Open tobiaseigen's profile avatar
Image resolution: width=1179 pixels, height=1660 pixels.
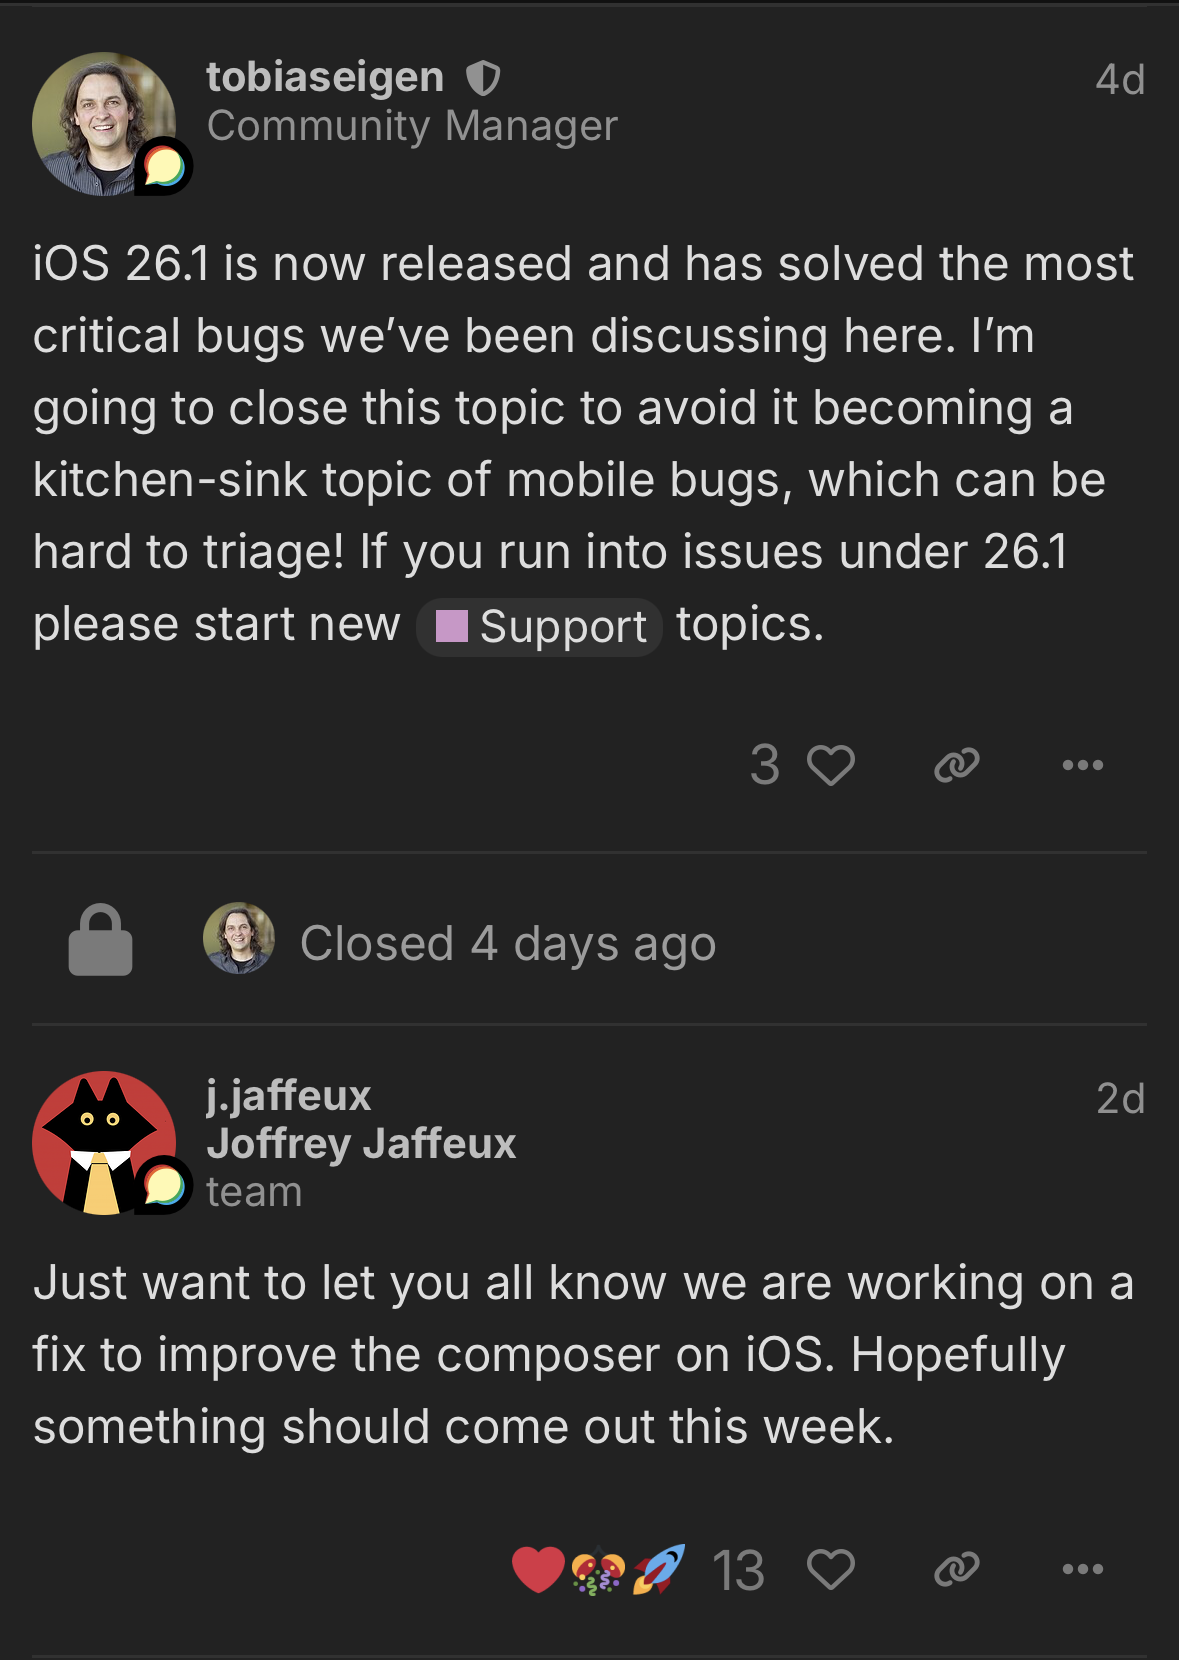tap(104, 124)
